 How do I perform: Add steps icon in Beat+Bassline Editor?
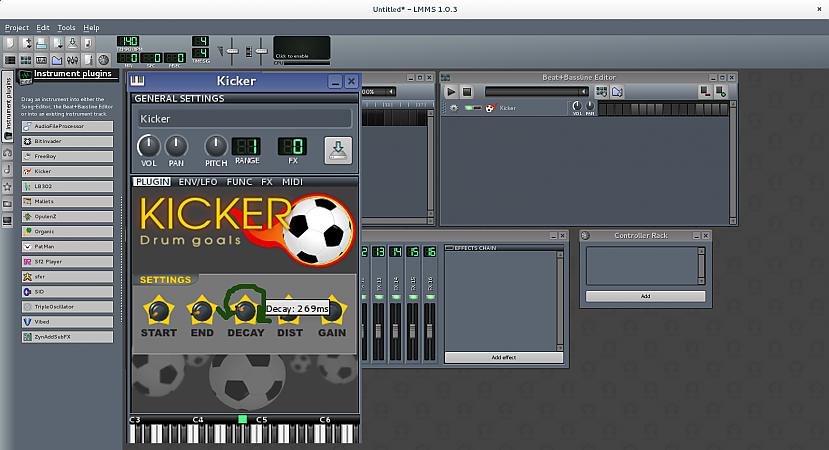coord(721,91)
